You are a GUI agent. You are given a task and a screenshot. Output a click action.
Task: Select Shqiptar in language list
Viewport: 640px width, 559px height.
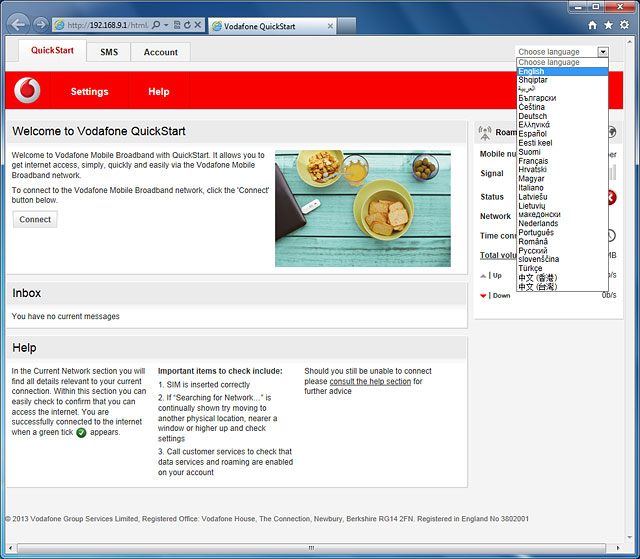562,80
